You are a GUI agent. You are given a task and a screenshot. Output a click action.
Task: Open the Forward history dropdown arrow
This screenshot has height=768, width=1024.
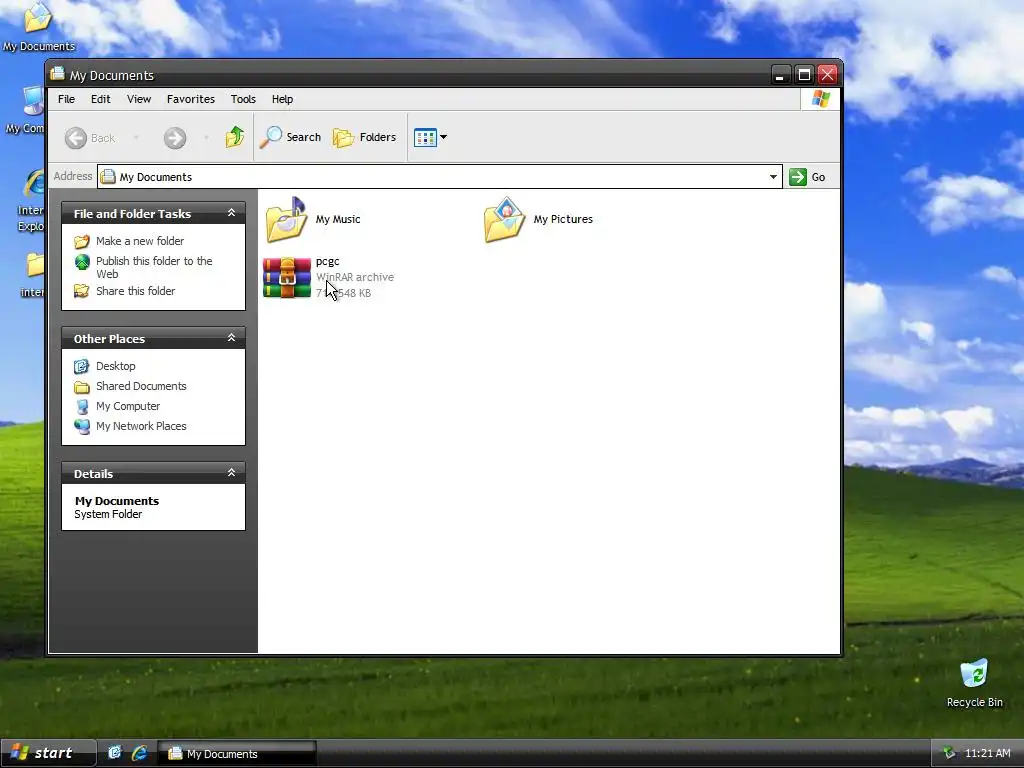click(206, 138)
